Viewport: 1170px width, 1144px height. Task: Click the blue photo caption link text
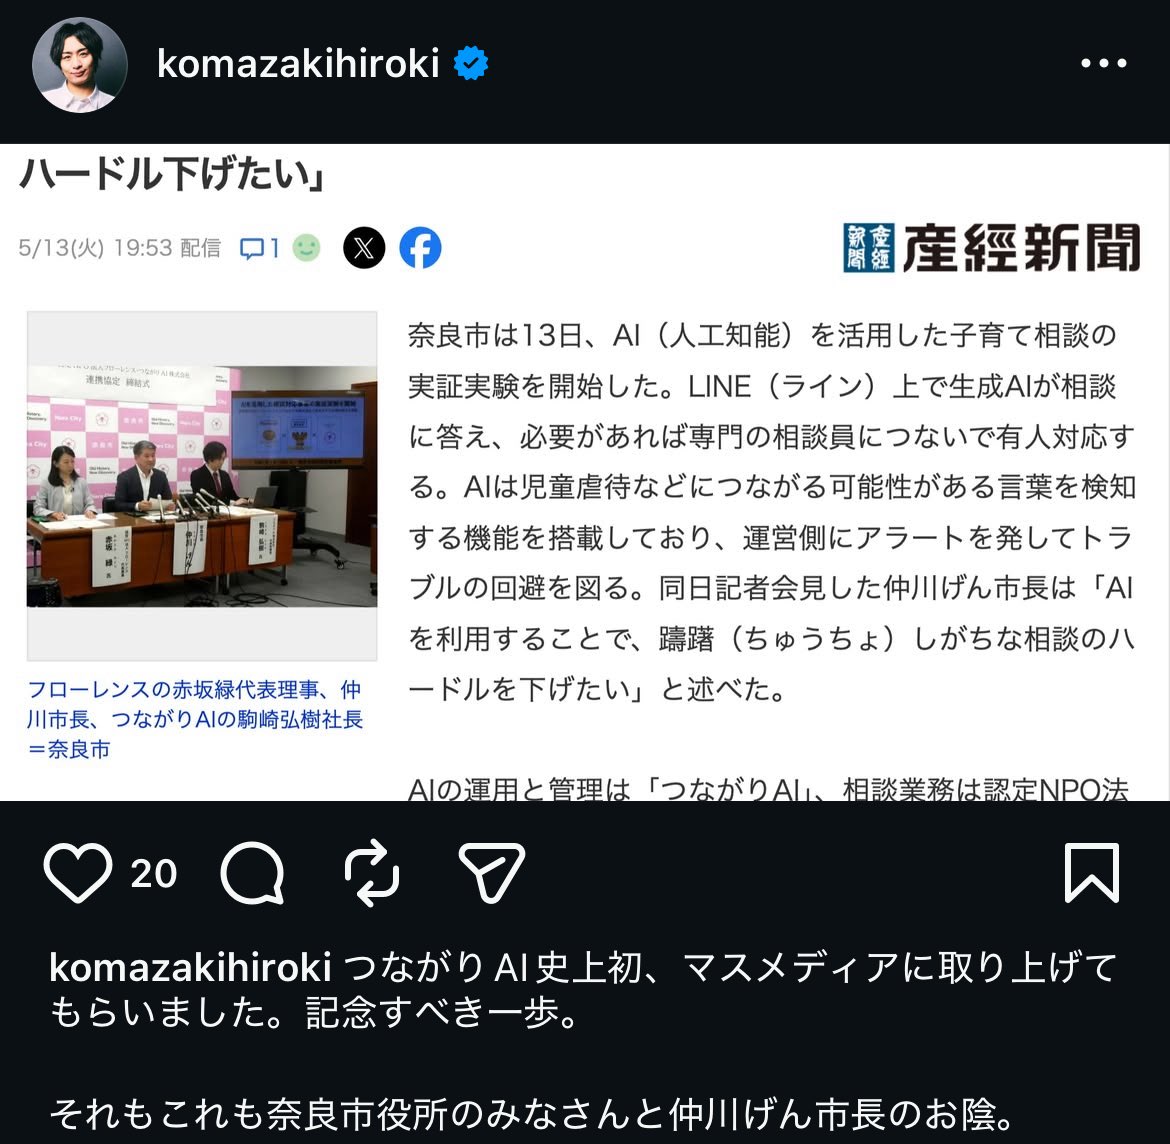tap(195, 719)
